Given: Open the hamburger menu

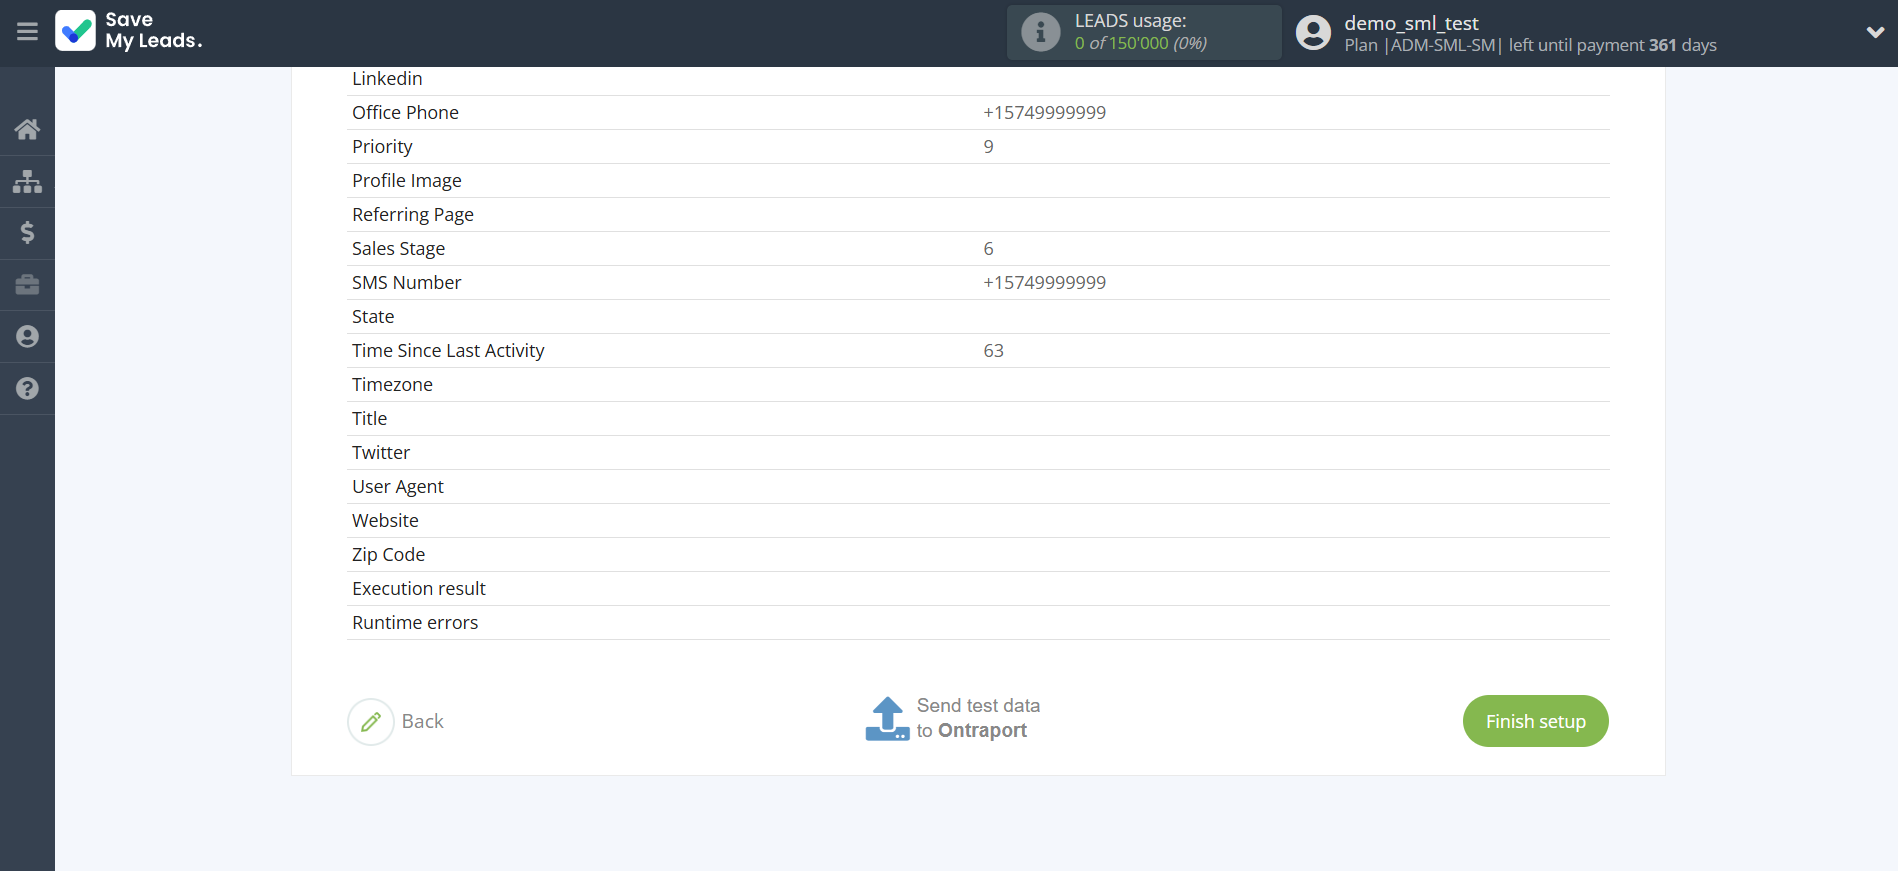Looking at the screenshot, I should tap(27, 32).
